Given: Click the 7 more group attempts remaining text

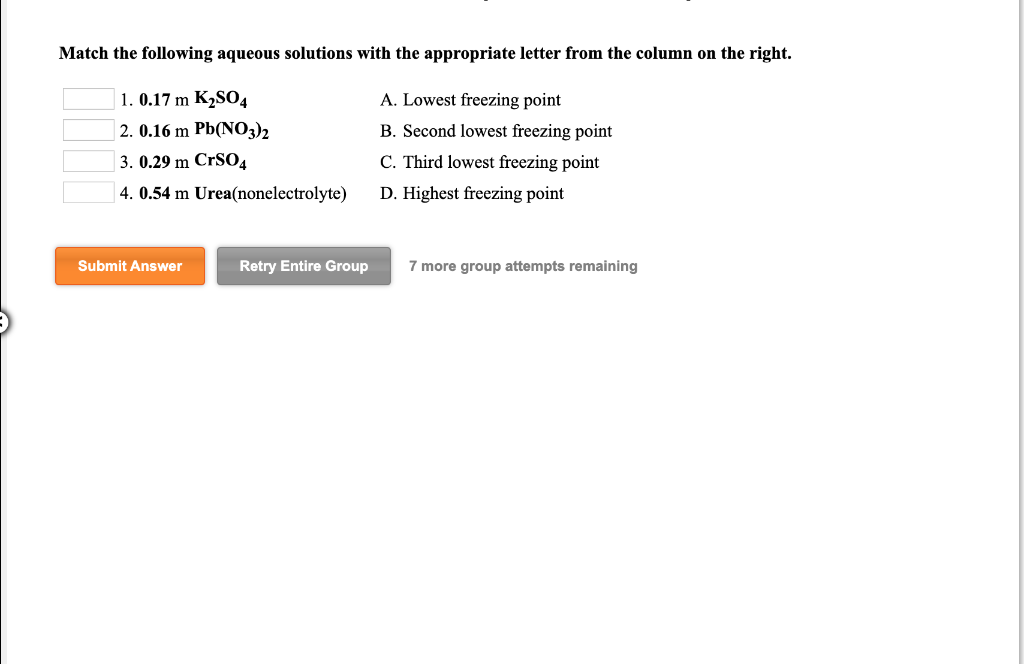Looking at the screenshot, I should pyautogui.click(x=523, y=266).
